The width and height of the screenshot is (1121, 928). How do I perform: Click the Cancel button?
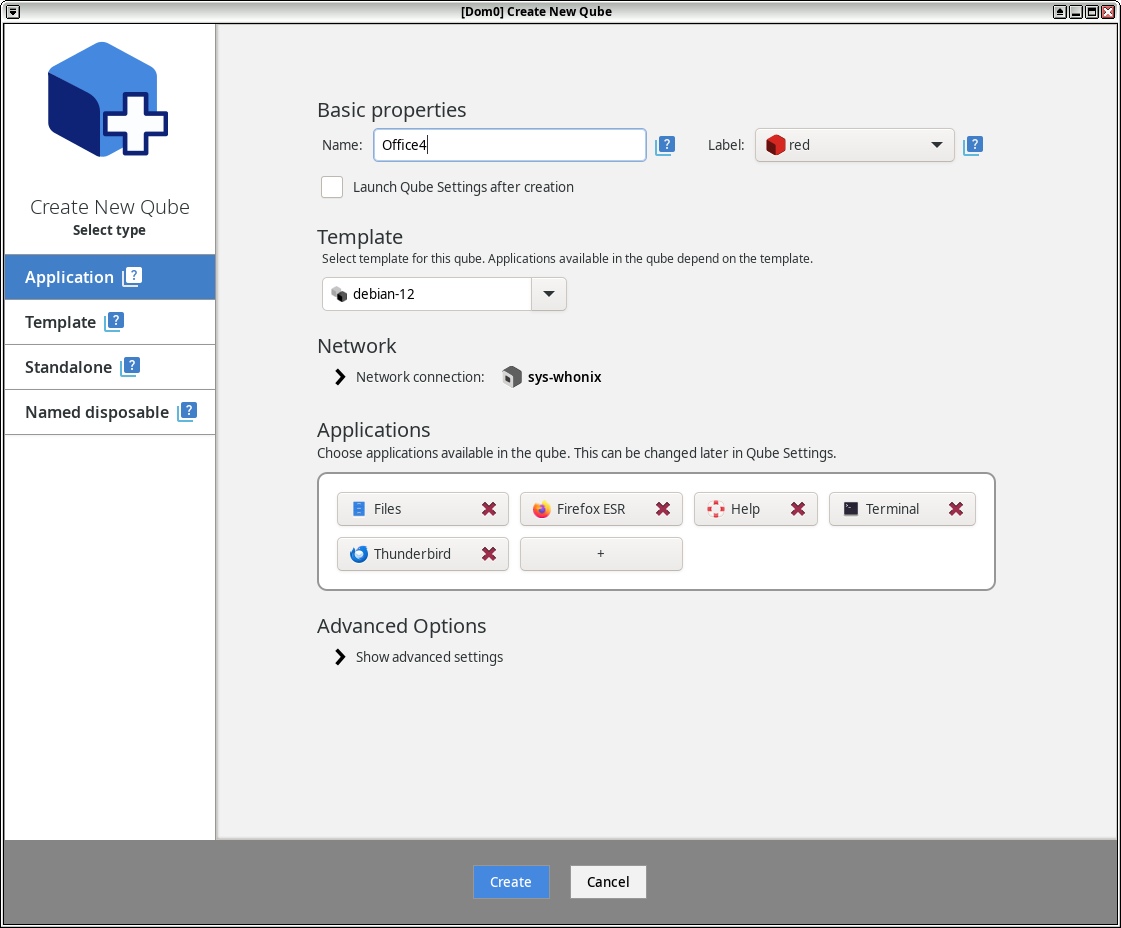[608, 882]
